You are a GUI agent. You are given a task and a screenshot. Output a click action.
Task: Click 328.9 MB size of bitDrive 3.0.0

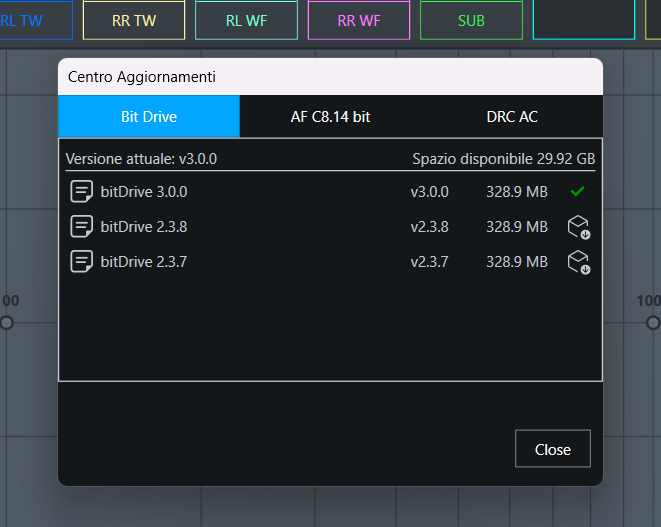[x=517, y=192]
